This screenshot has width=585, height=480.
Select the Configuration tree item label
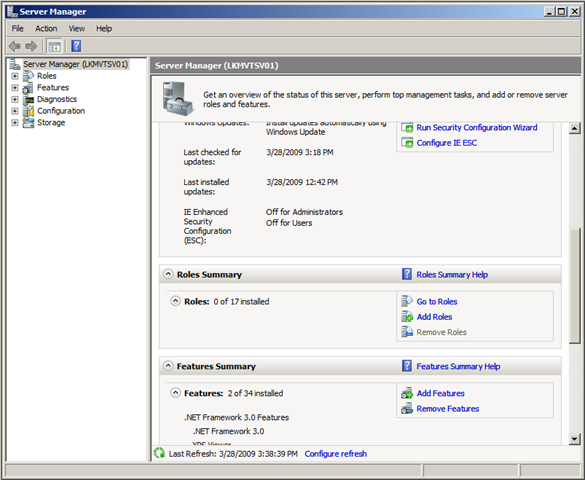[61, 111]
